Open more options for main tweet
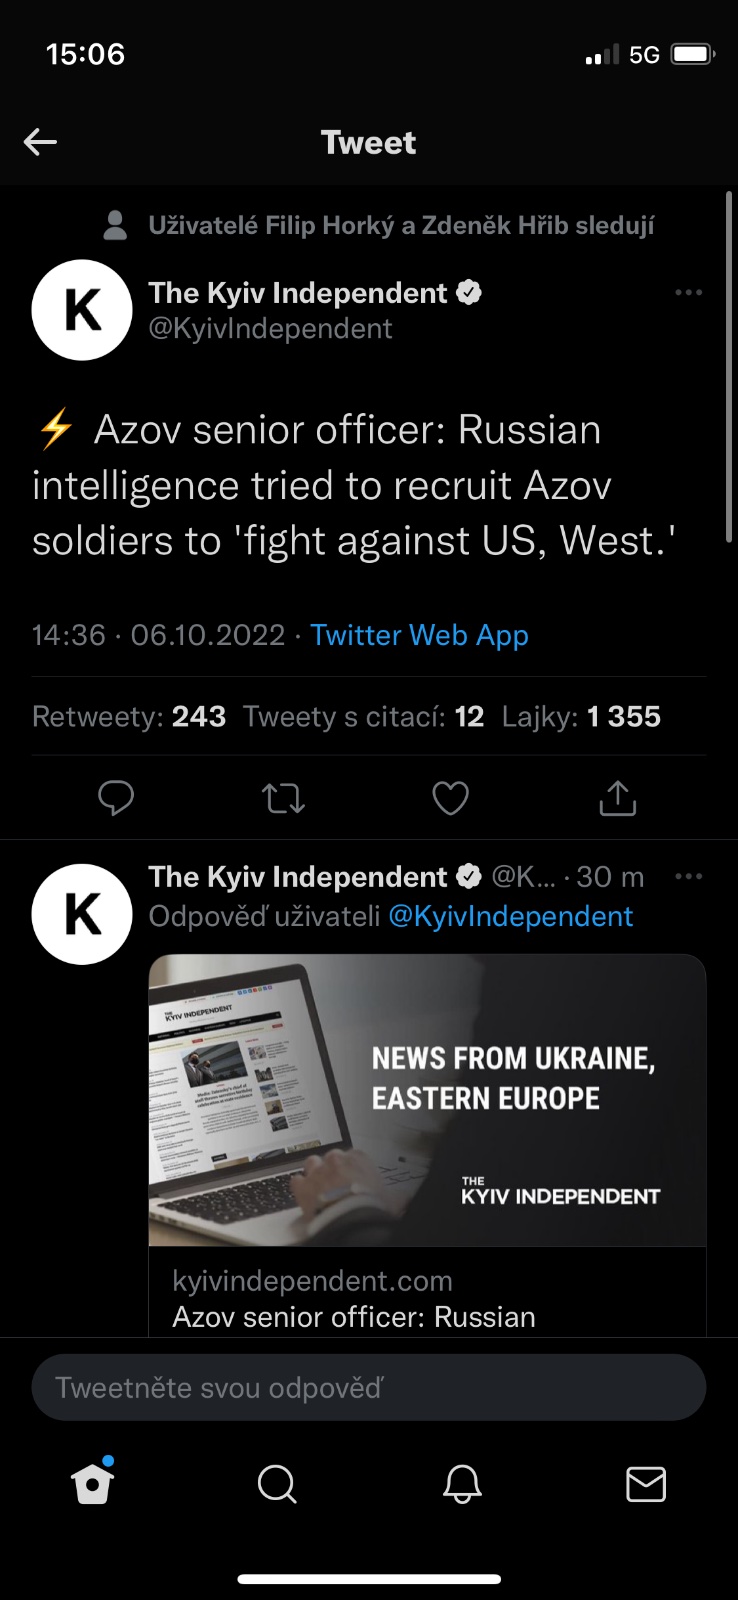This screenshot has height=1600, width=738. tap(688, 293)
